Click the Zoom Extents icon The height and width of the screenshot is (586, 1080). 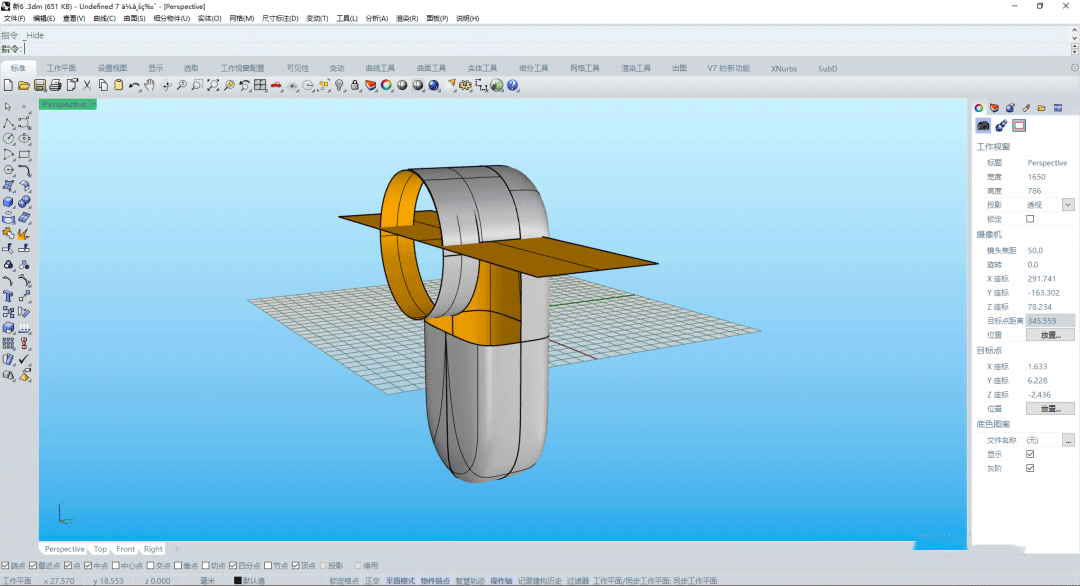click(x=213, y=86)
